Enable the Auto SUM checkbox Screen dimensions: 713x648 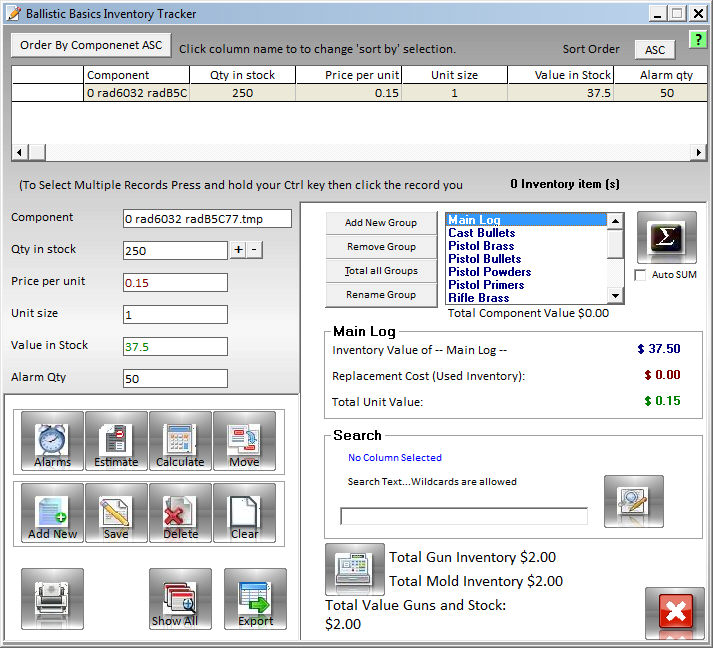(x=641, y=275)
